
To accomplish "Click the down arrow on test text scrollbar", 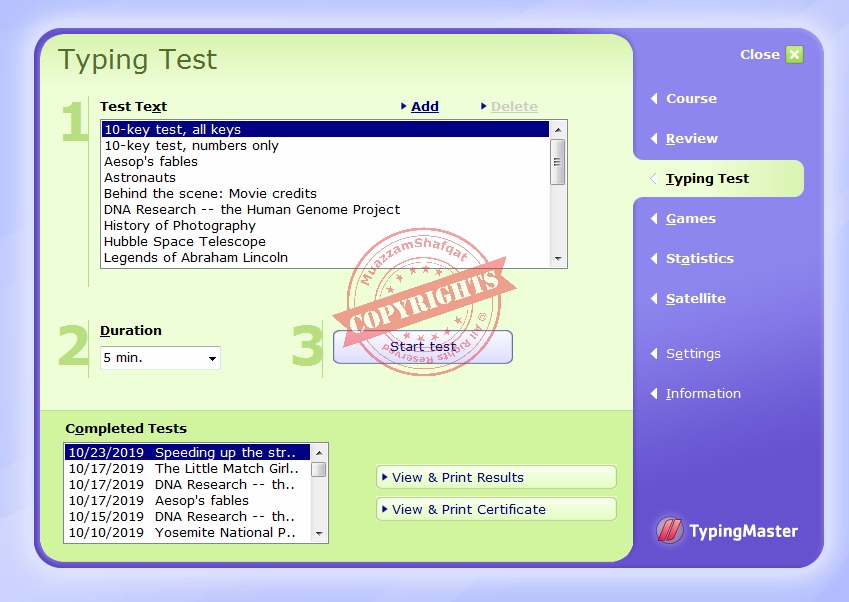I will [x=559, y=257].
